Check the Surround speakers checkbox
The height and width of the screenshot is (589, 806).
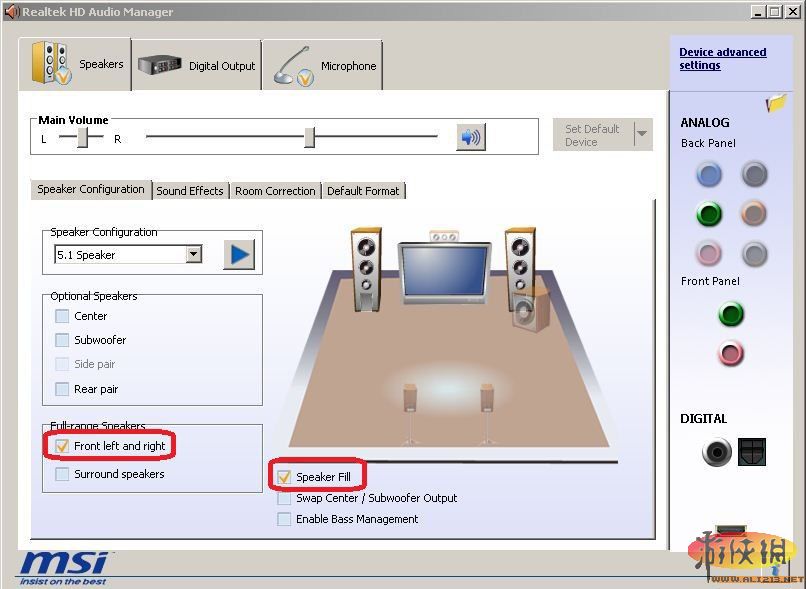click(62, 474)
